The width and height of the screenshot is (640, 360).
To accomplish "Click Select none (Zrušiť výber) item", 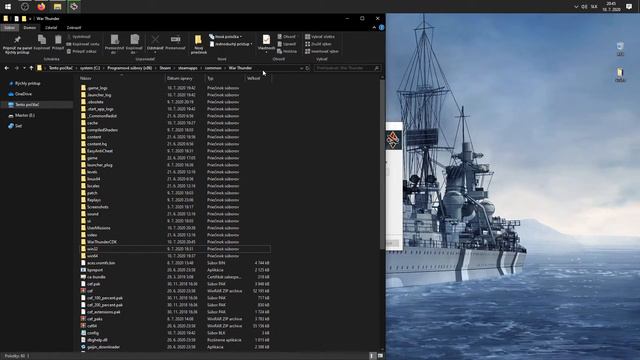I will 318,44.
